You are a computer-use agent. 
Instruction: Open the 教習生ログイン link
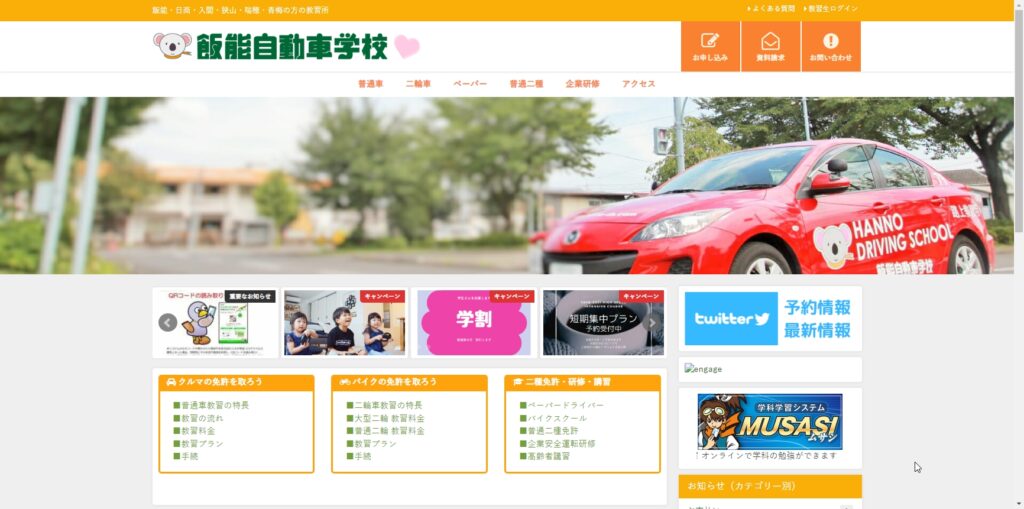click(x=831, y=9)
